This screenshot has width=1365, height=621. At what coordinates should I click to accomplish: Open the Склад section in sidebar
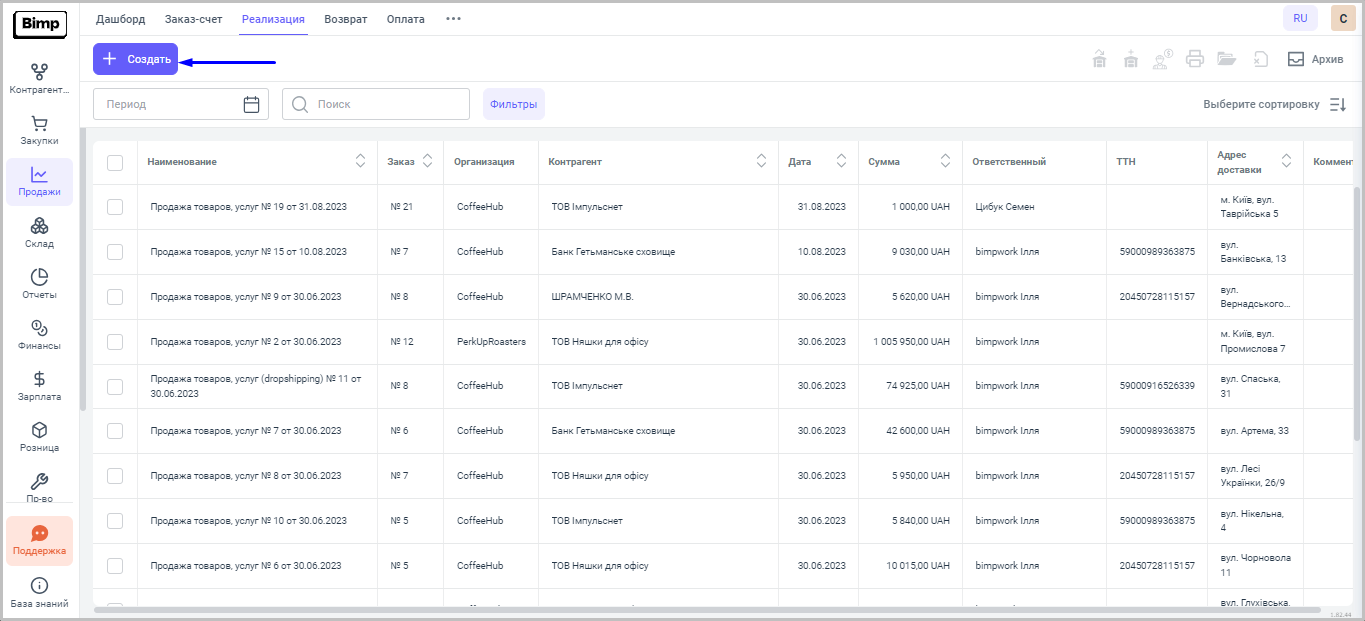[39, 233]
